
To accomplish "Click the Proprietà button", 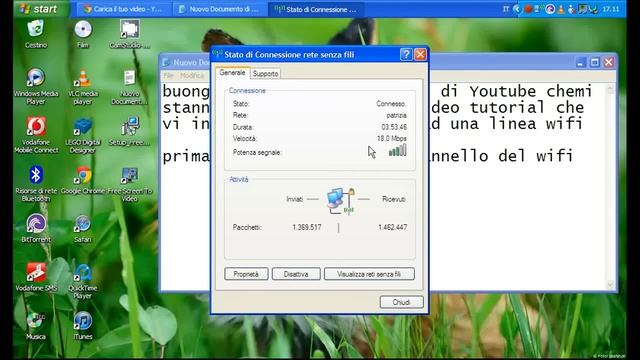I will point(246,274).
